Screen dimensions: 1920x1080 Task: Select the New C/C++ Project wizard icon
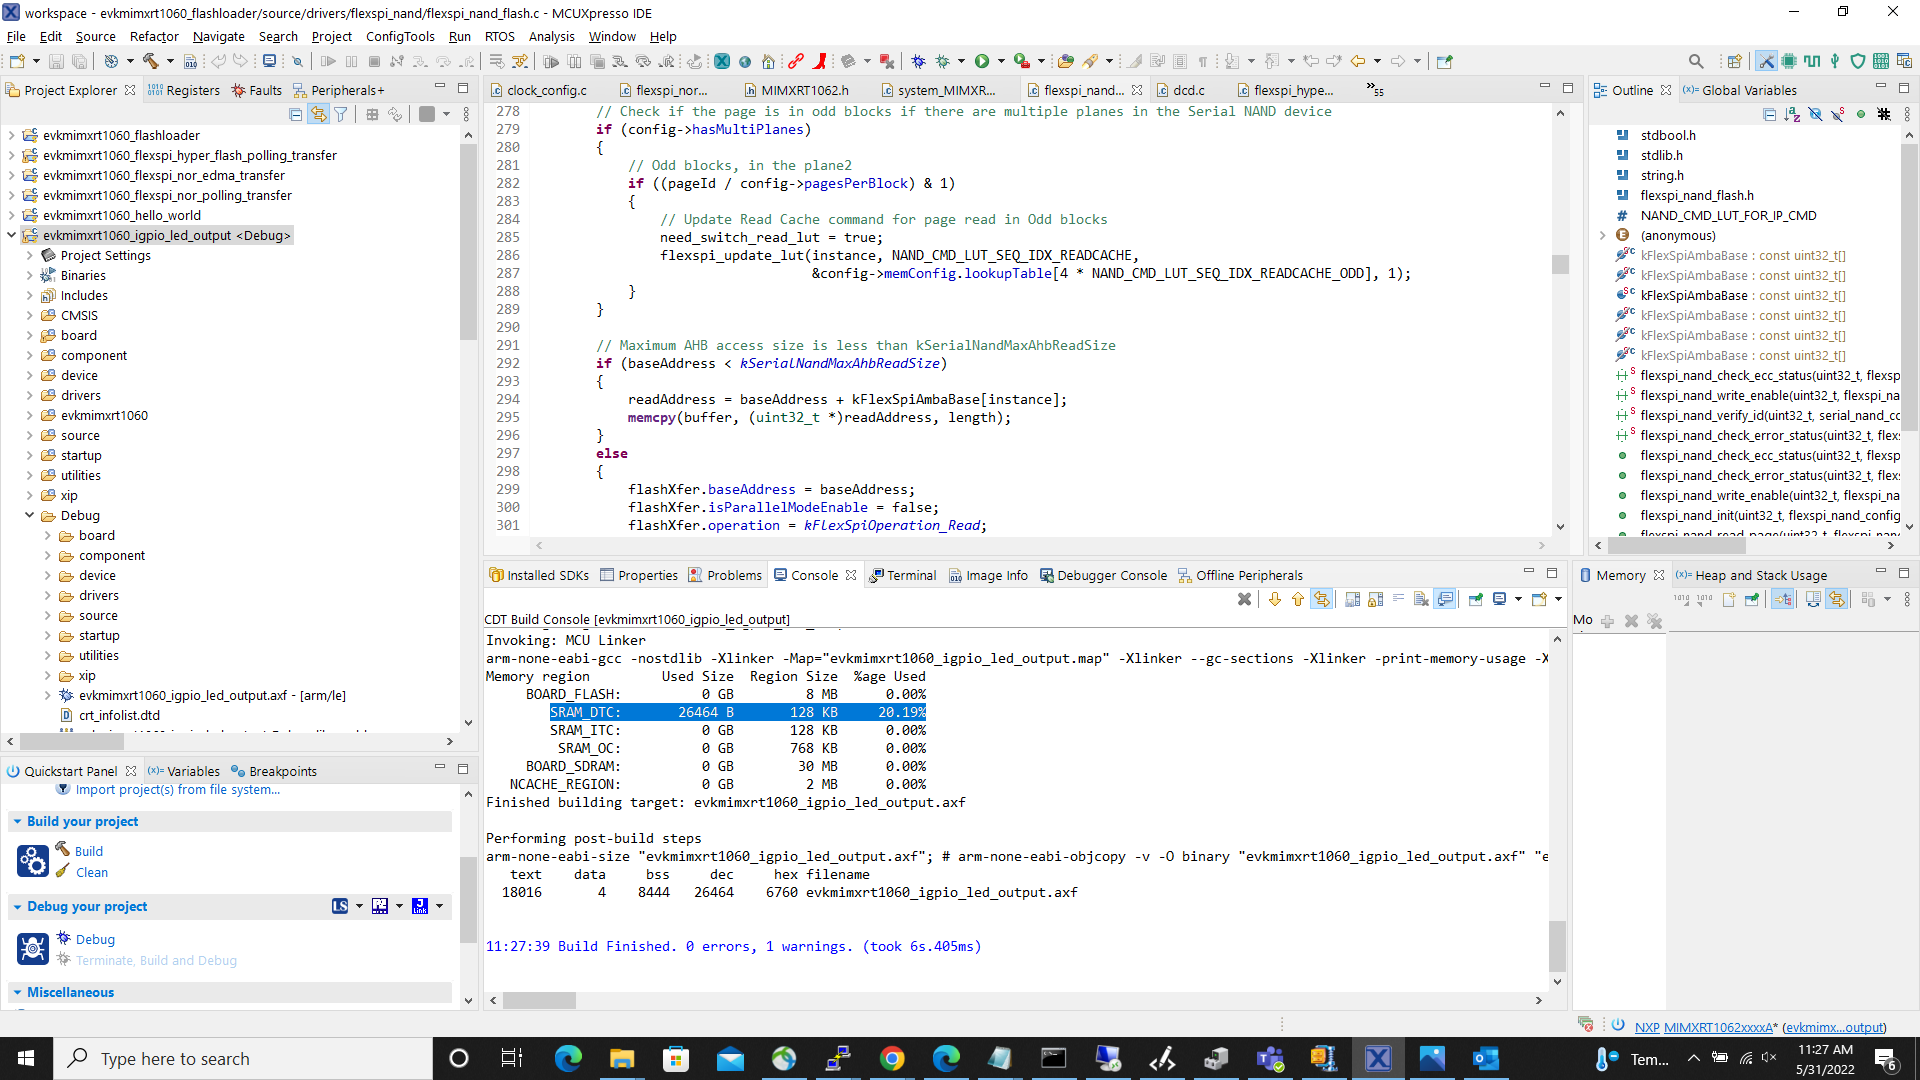(x=15, y=61)
